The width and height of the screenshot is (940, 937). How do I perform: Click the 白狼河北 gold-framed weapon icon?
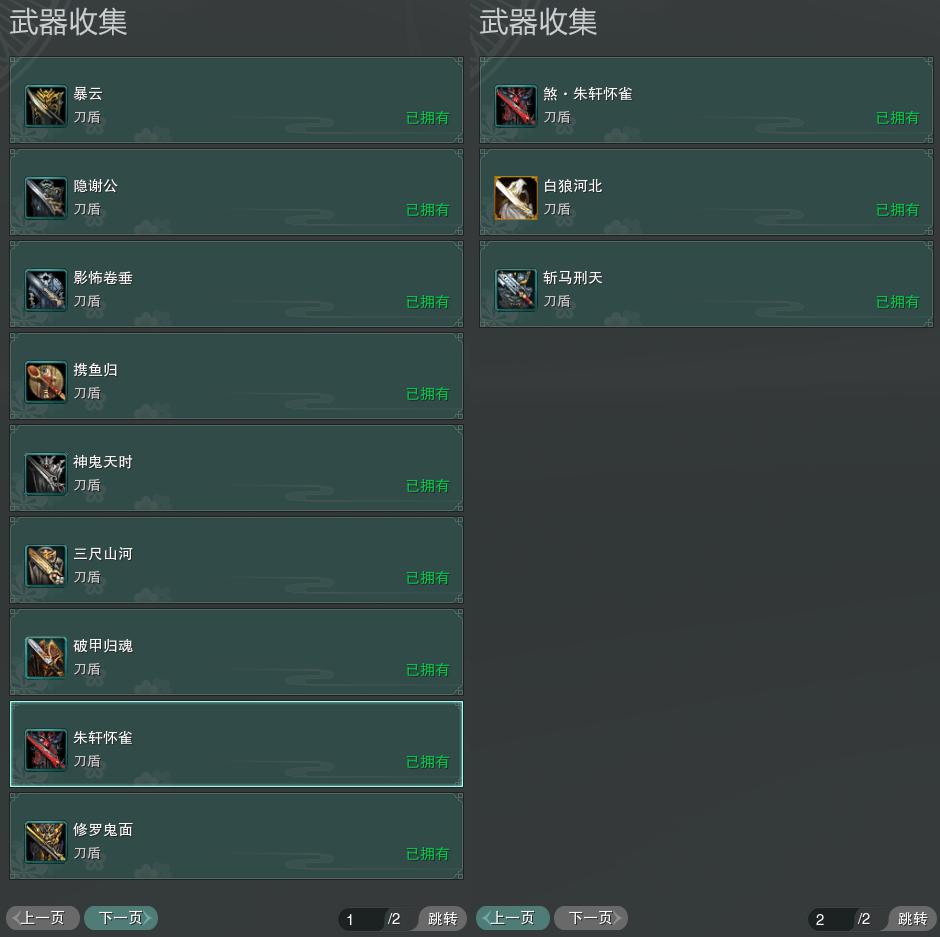coord(516,198)
